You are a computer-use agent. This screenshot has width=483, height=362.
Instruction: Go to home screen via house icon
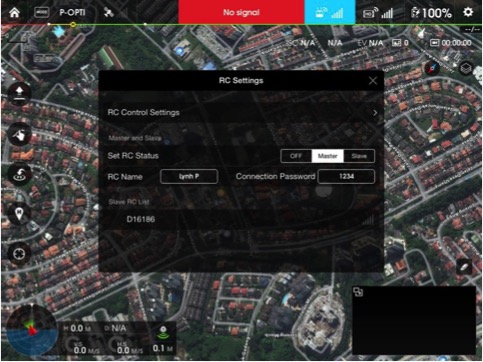14,13
